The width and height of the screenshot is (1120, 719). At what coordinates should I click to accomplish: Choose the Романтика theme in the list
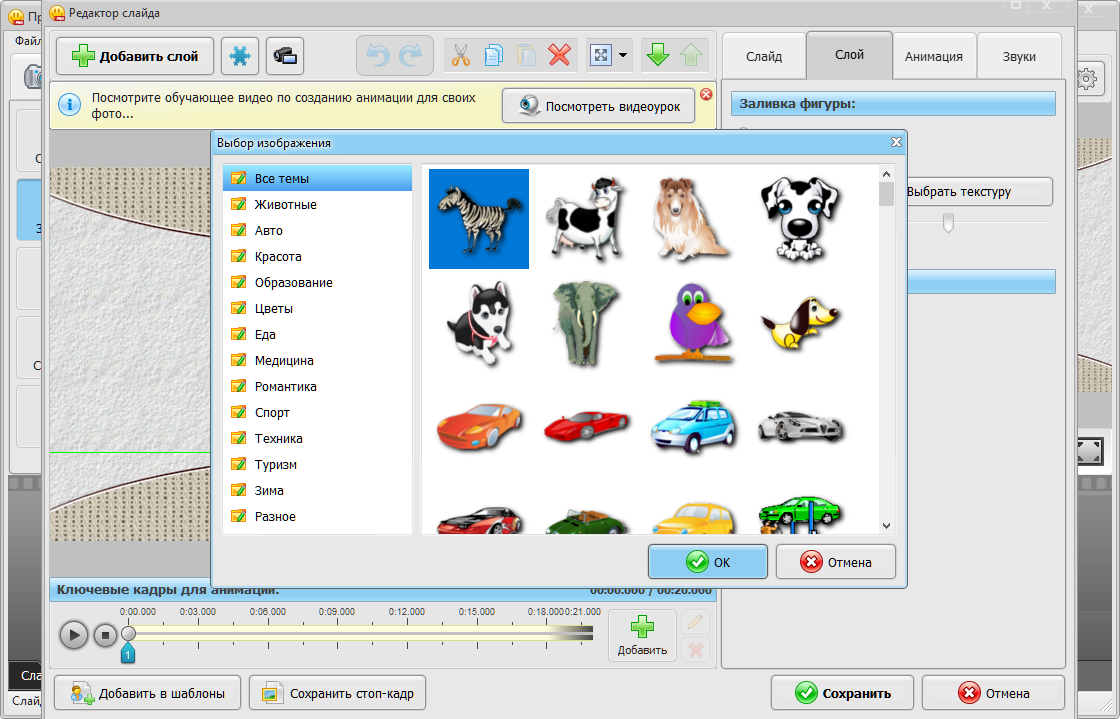285,387
